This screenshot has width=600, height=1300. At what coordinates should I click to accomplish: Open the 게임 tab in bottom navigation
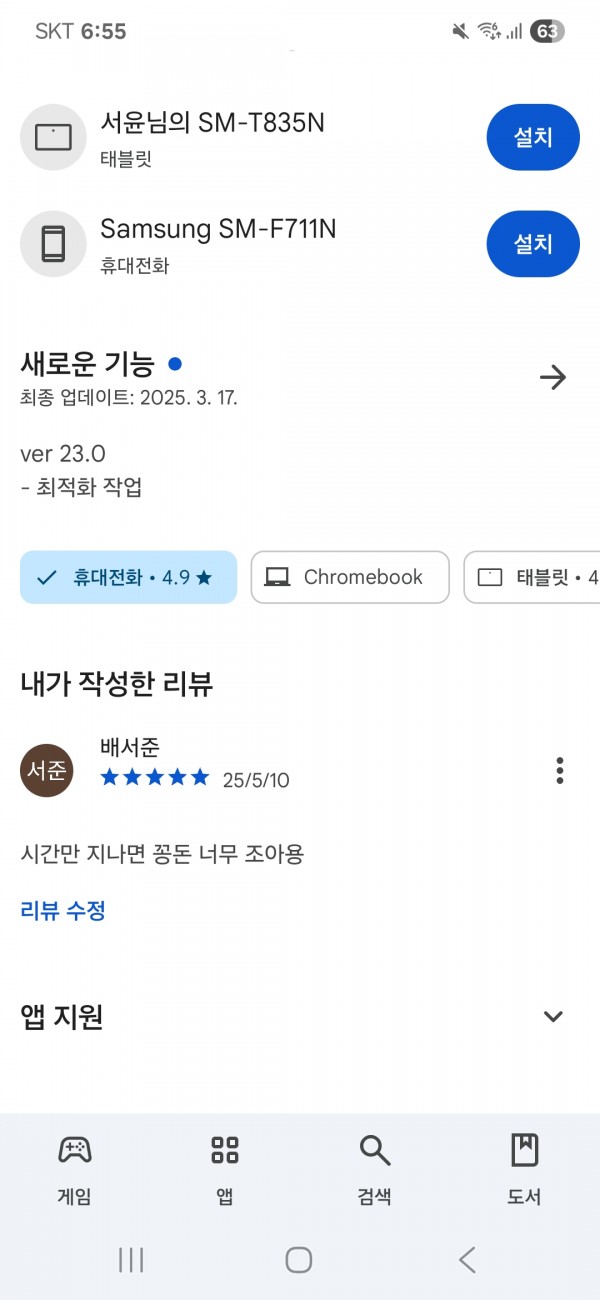(x=75, y=1168)
